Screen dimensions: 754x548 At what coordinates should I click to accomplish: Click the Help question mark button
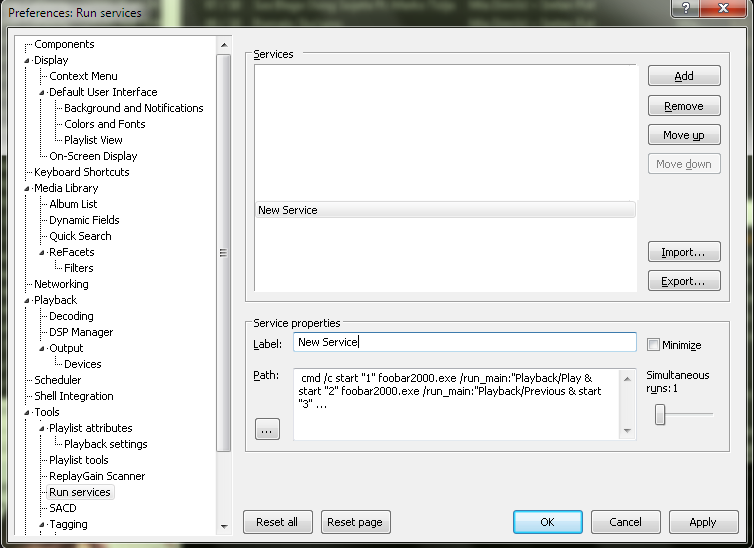tap(685, 8)
